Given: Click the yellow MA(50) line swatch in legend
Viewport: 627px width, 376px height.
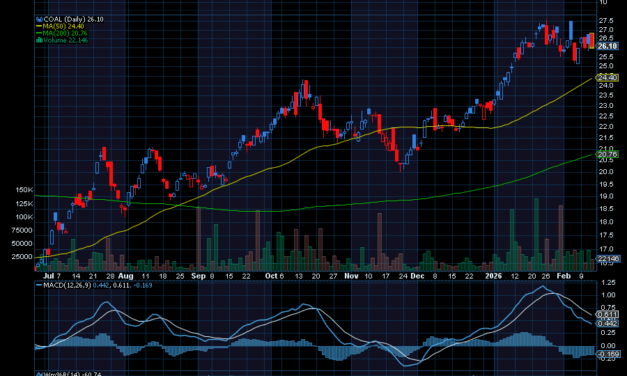Looking at the screenshot, I should (x=39, y=26).
